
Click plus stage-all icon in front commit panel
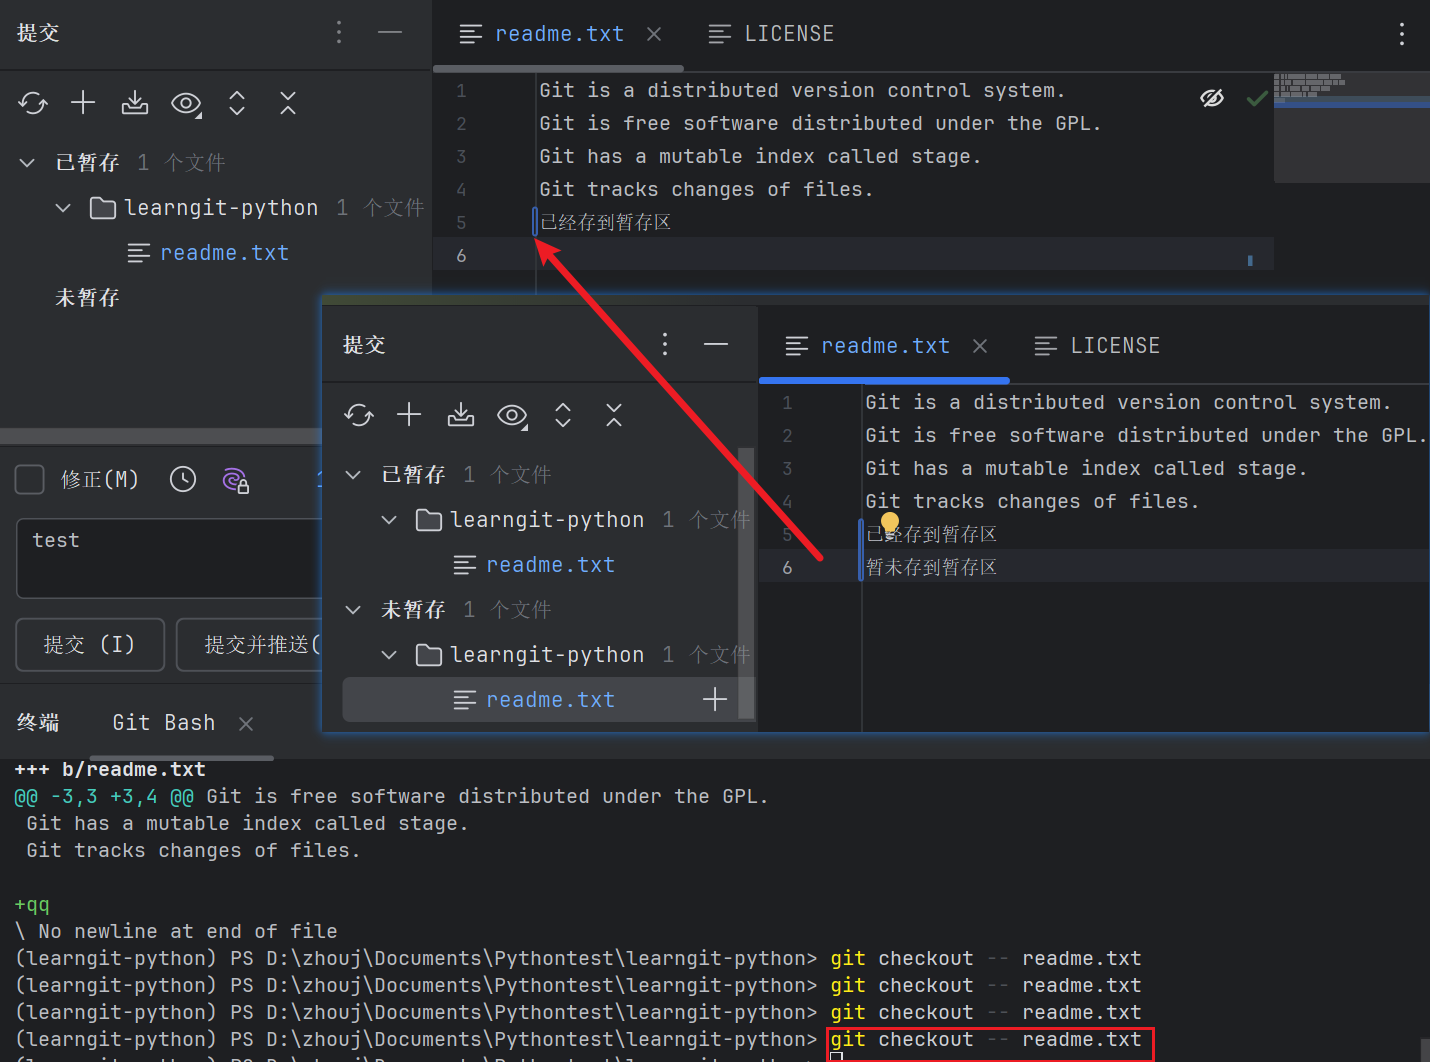click(x=409, y=414)
